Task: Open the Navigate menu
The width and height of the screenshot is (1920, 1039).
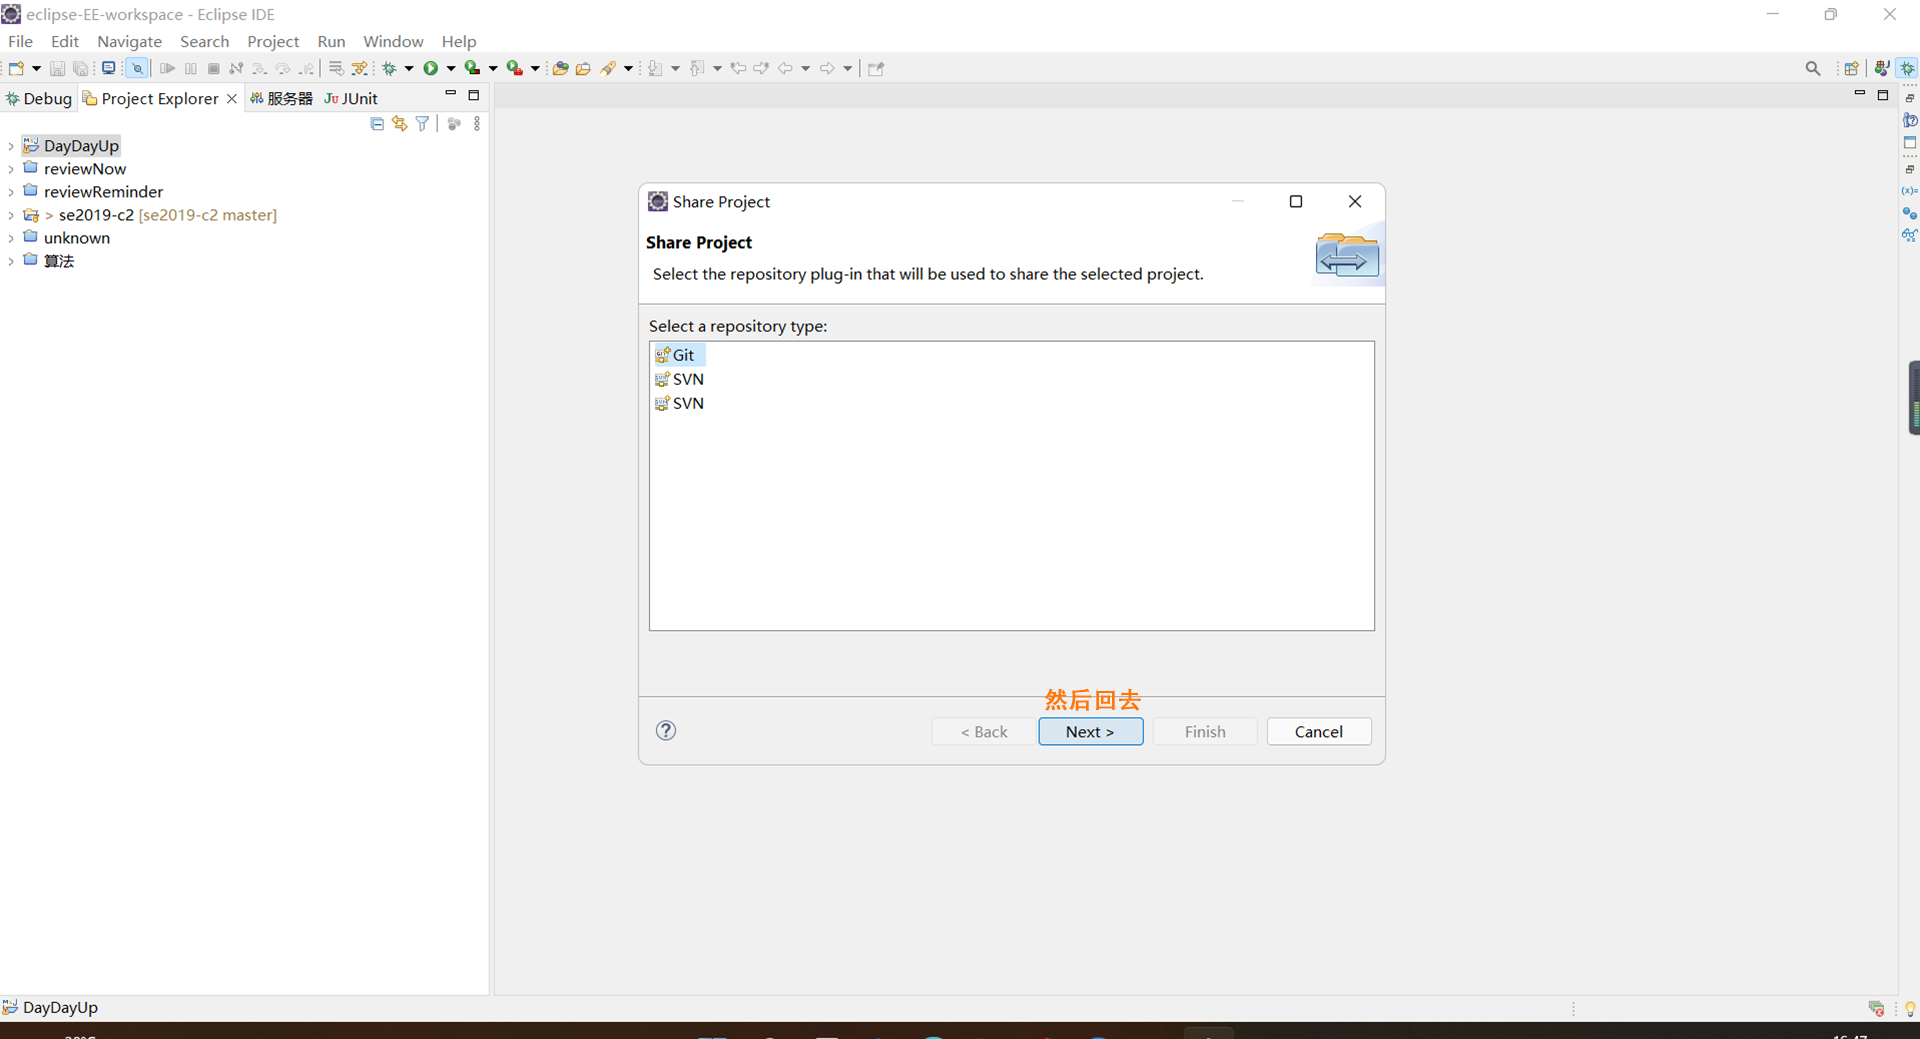Action: (x=129, y=41)
